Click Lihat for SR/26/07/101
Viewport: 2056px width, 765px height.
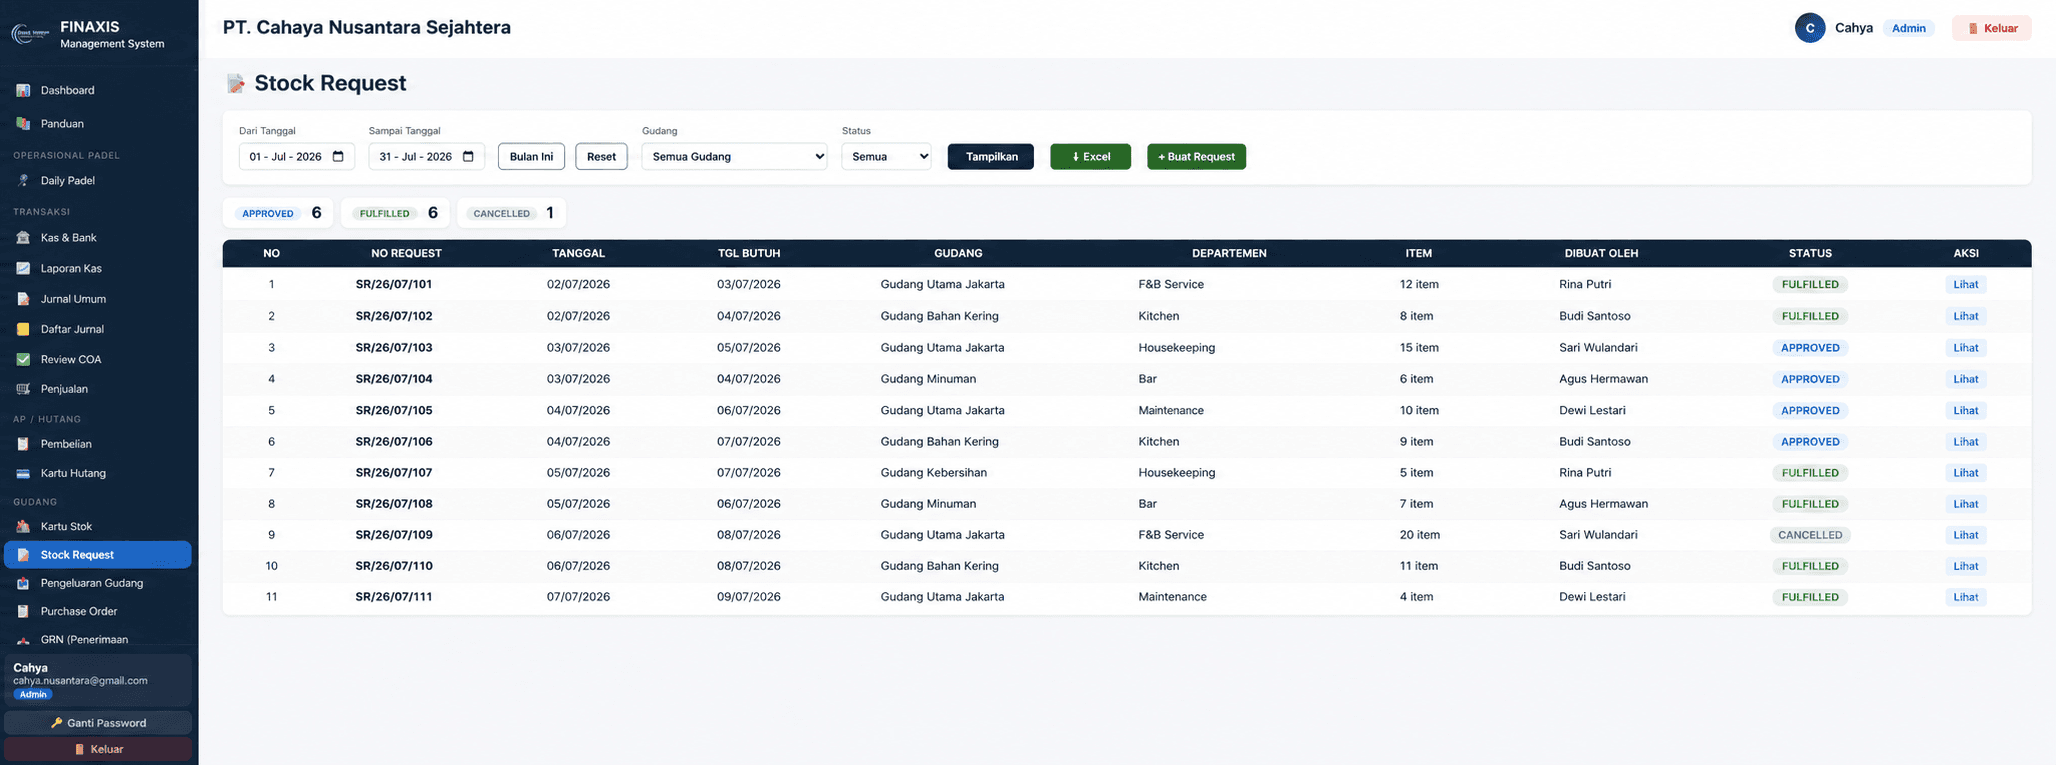pos(1965,284)
